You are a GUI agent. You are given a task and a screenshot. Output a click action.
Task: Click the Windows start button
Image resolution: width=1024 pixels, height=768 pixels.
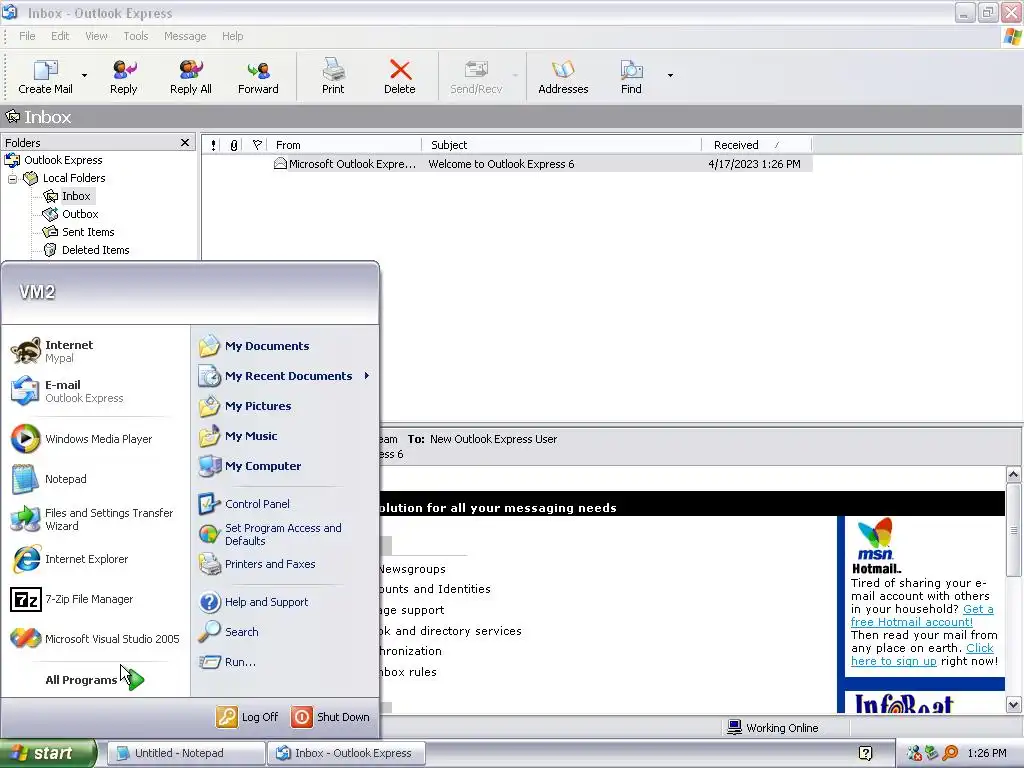pyautogui.click(x=48, y=753)
